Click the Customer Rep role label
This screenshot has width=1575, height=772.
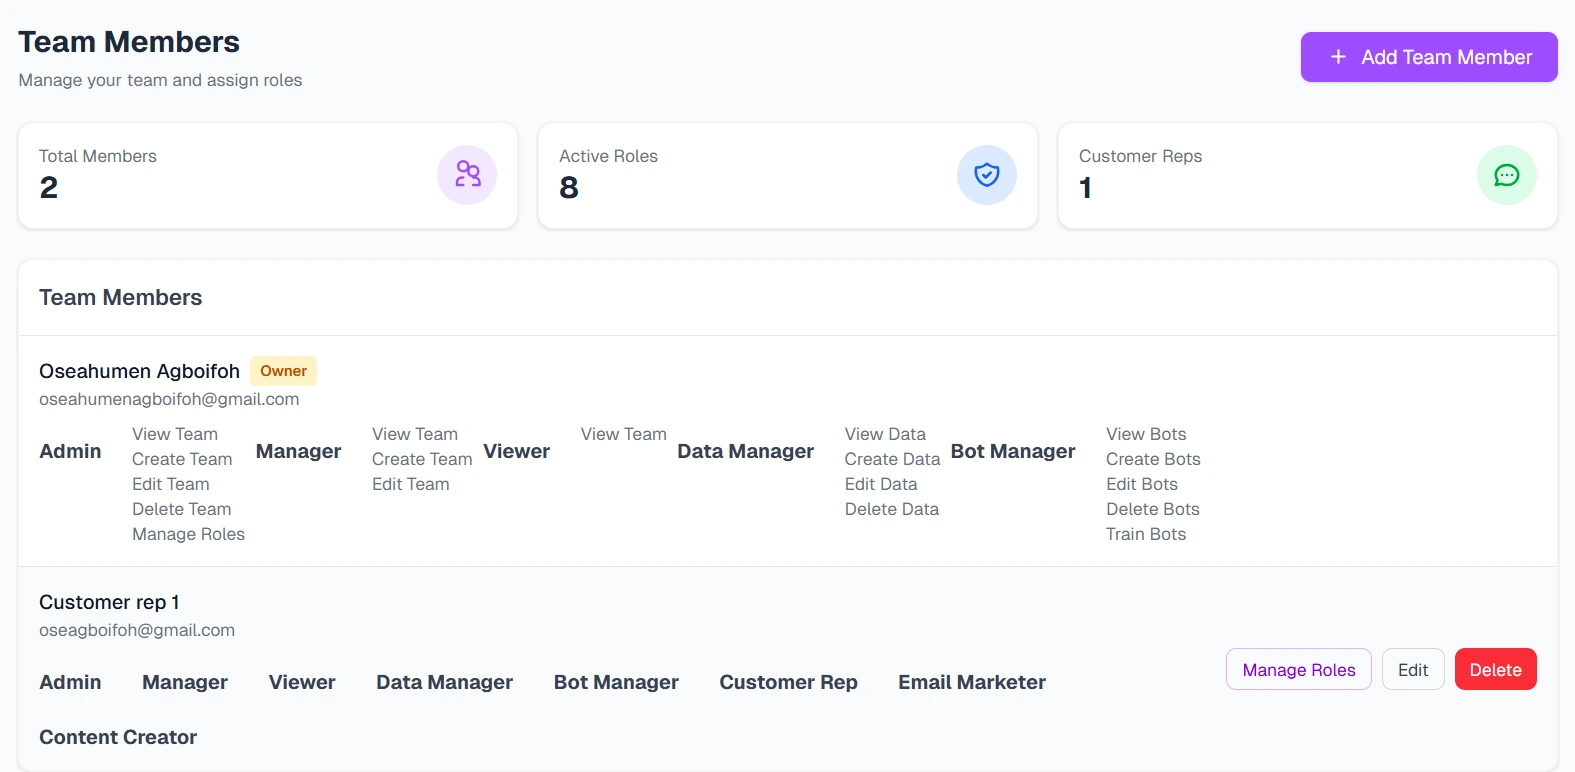[788, 682]
